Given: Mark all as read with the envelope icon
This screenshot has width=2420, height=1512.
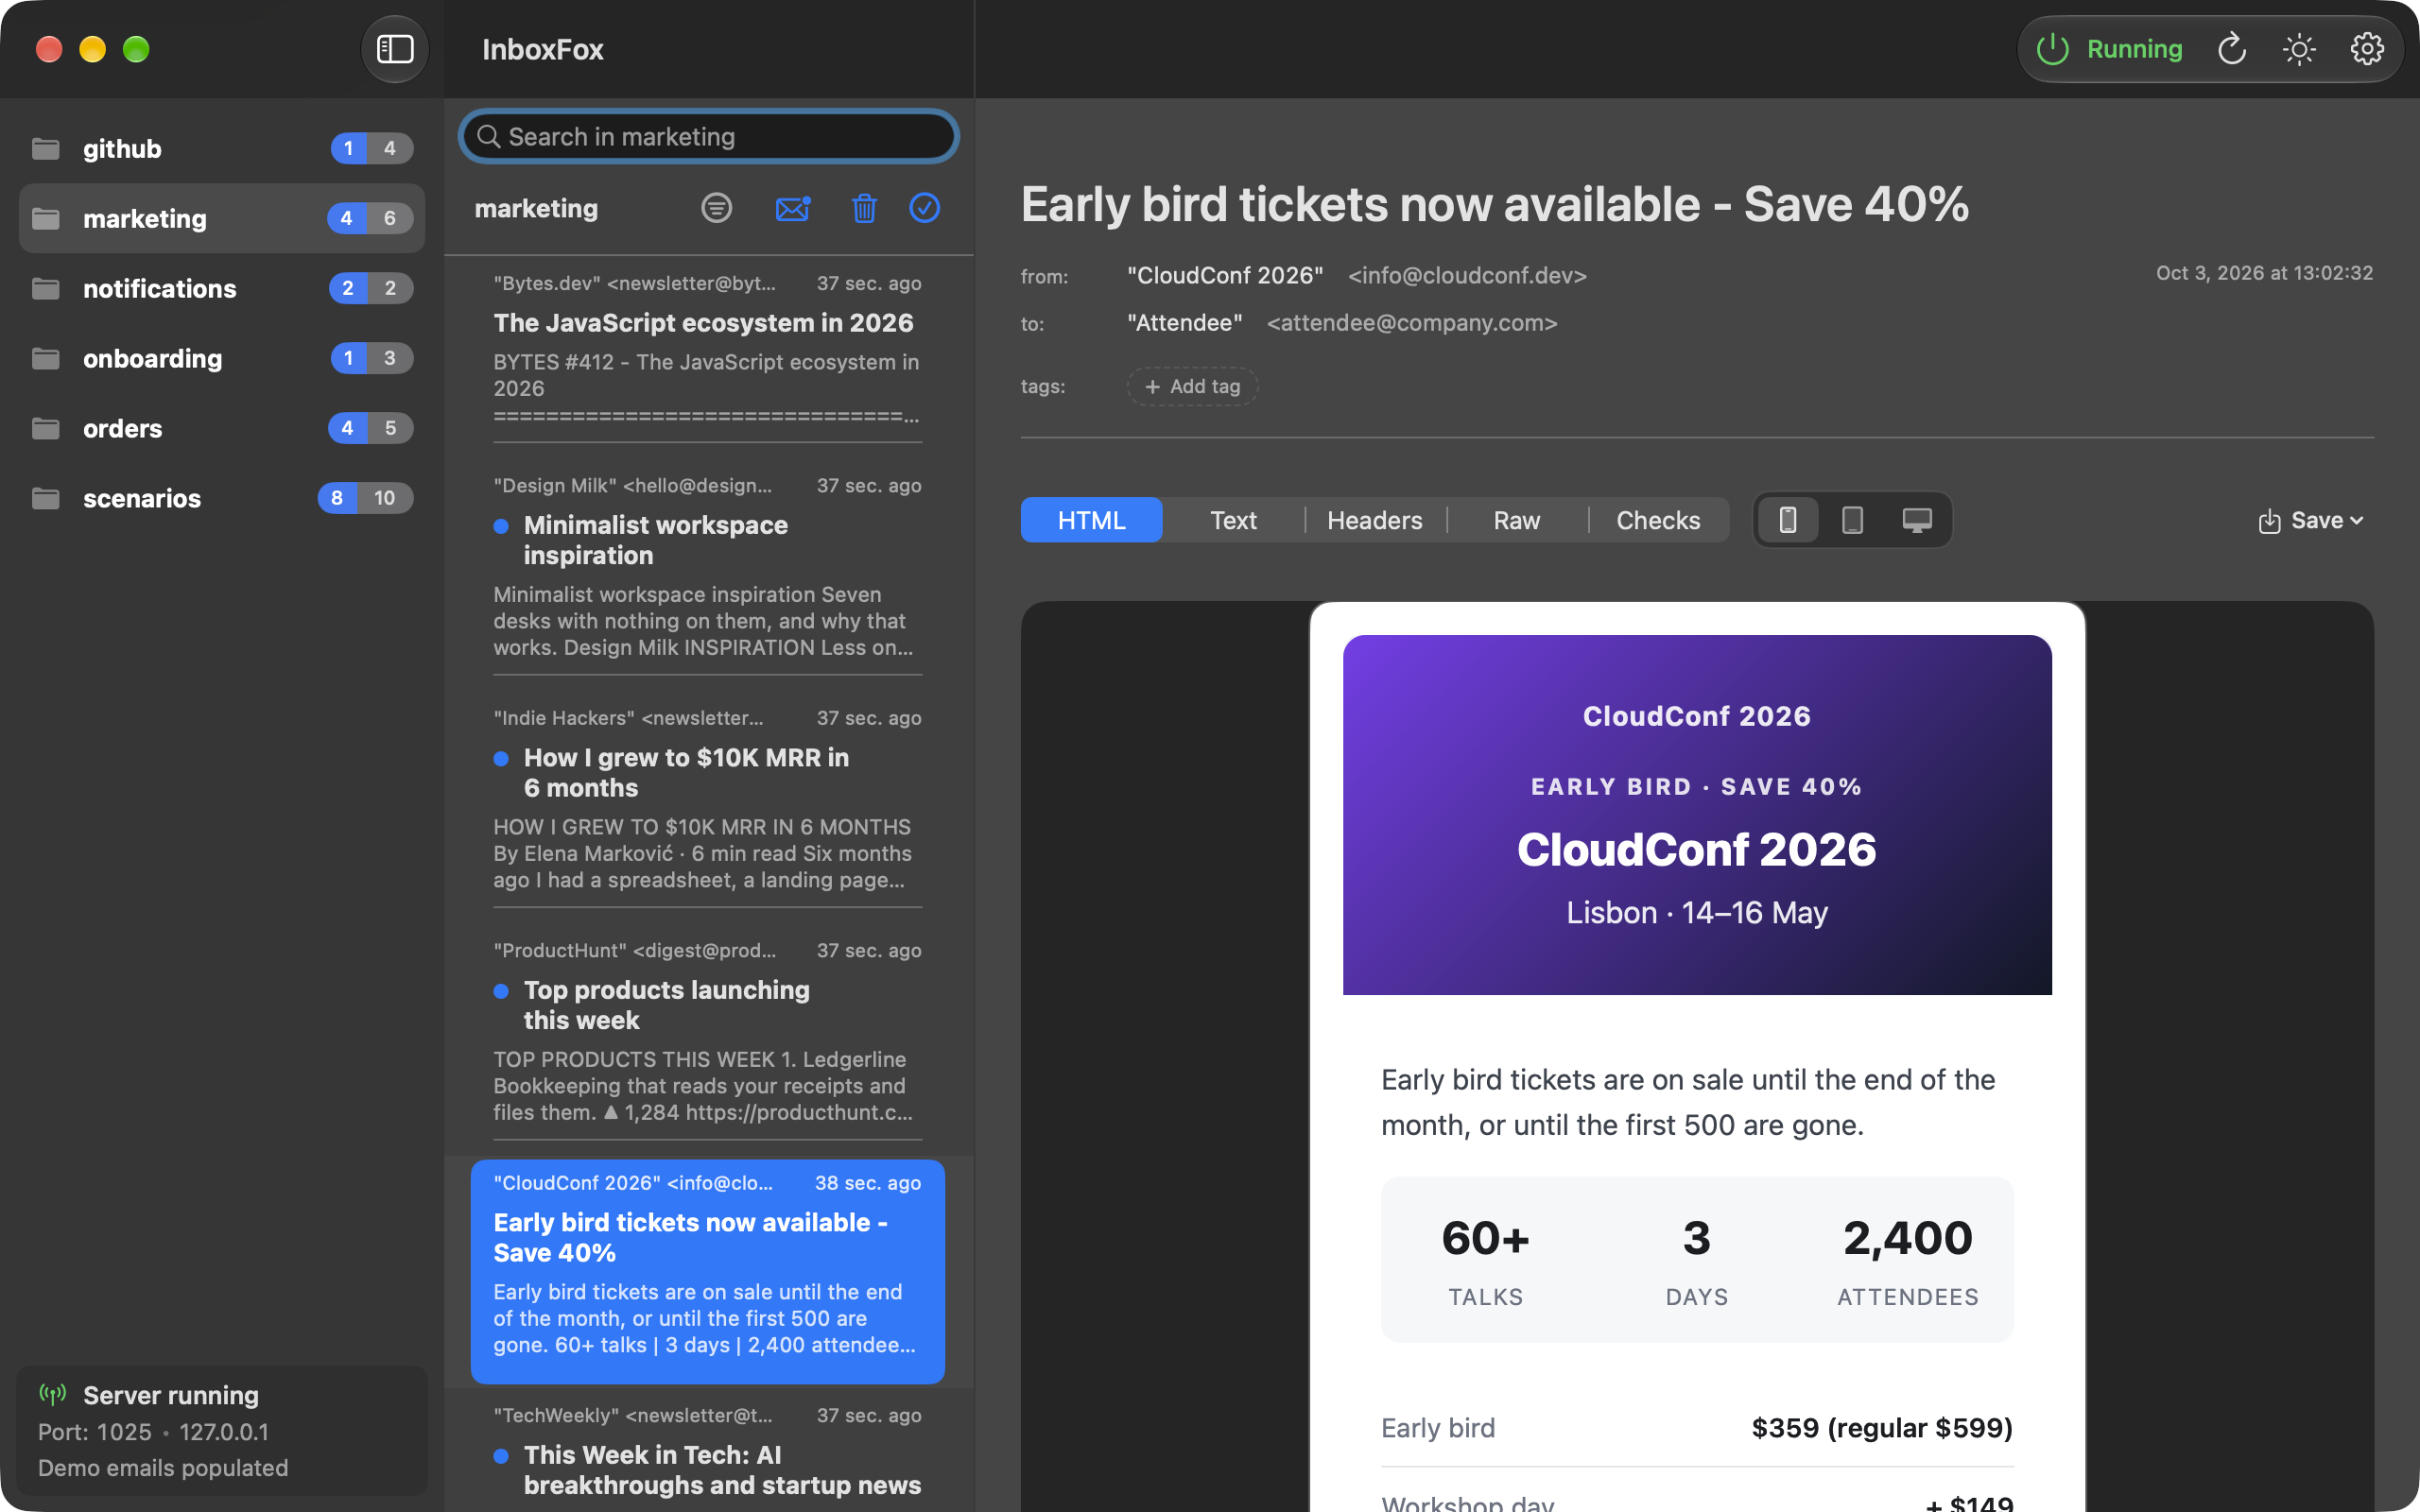Looking at the screenshot, I should coord(792,208).
